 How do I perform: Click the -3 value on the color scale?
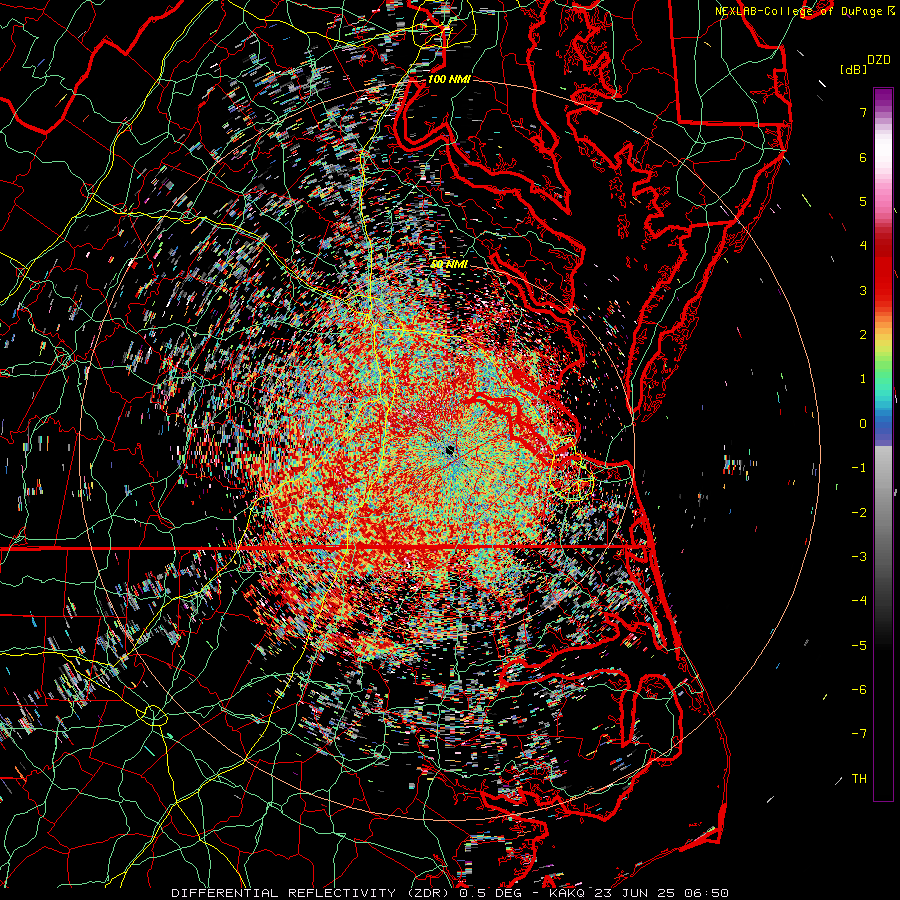point(859,557)
